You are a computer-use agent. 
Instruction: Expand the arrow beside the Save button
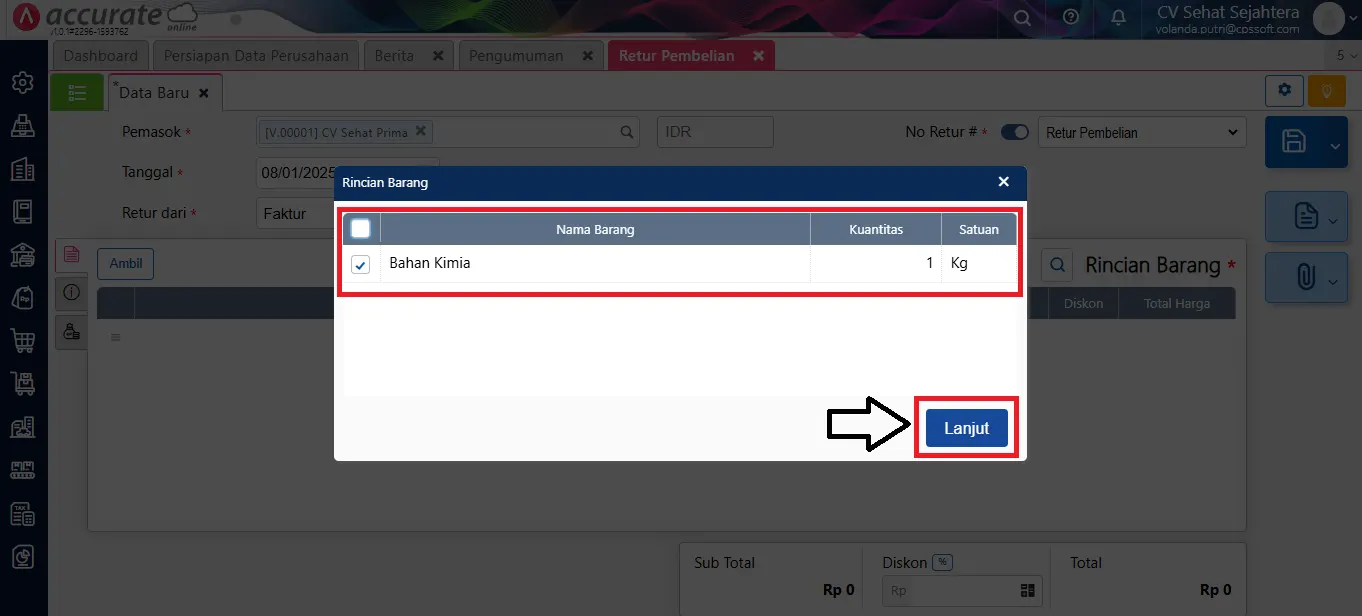pos(1335,145)
